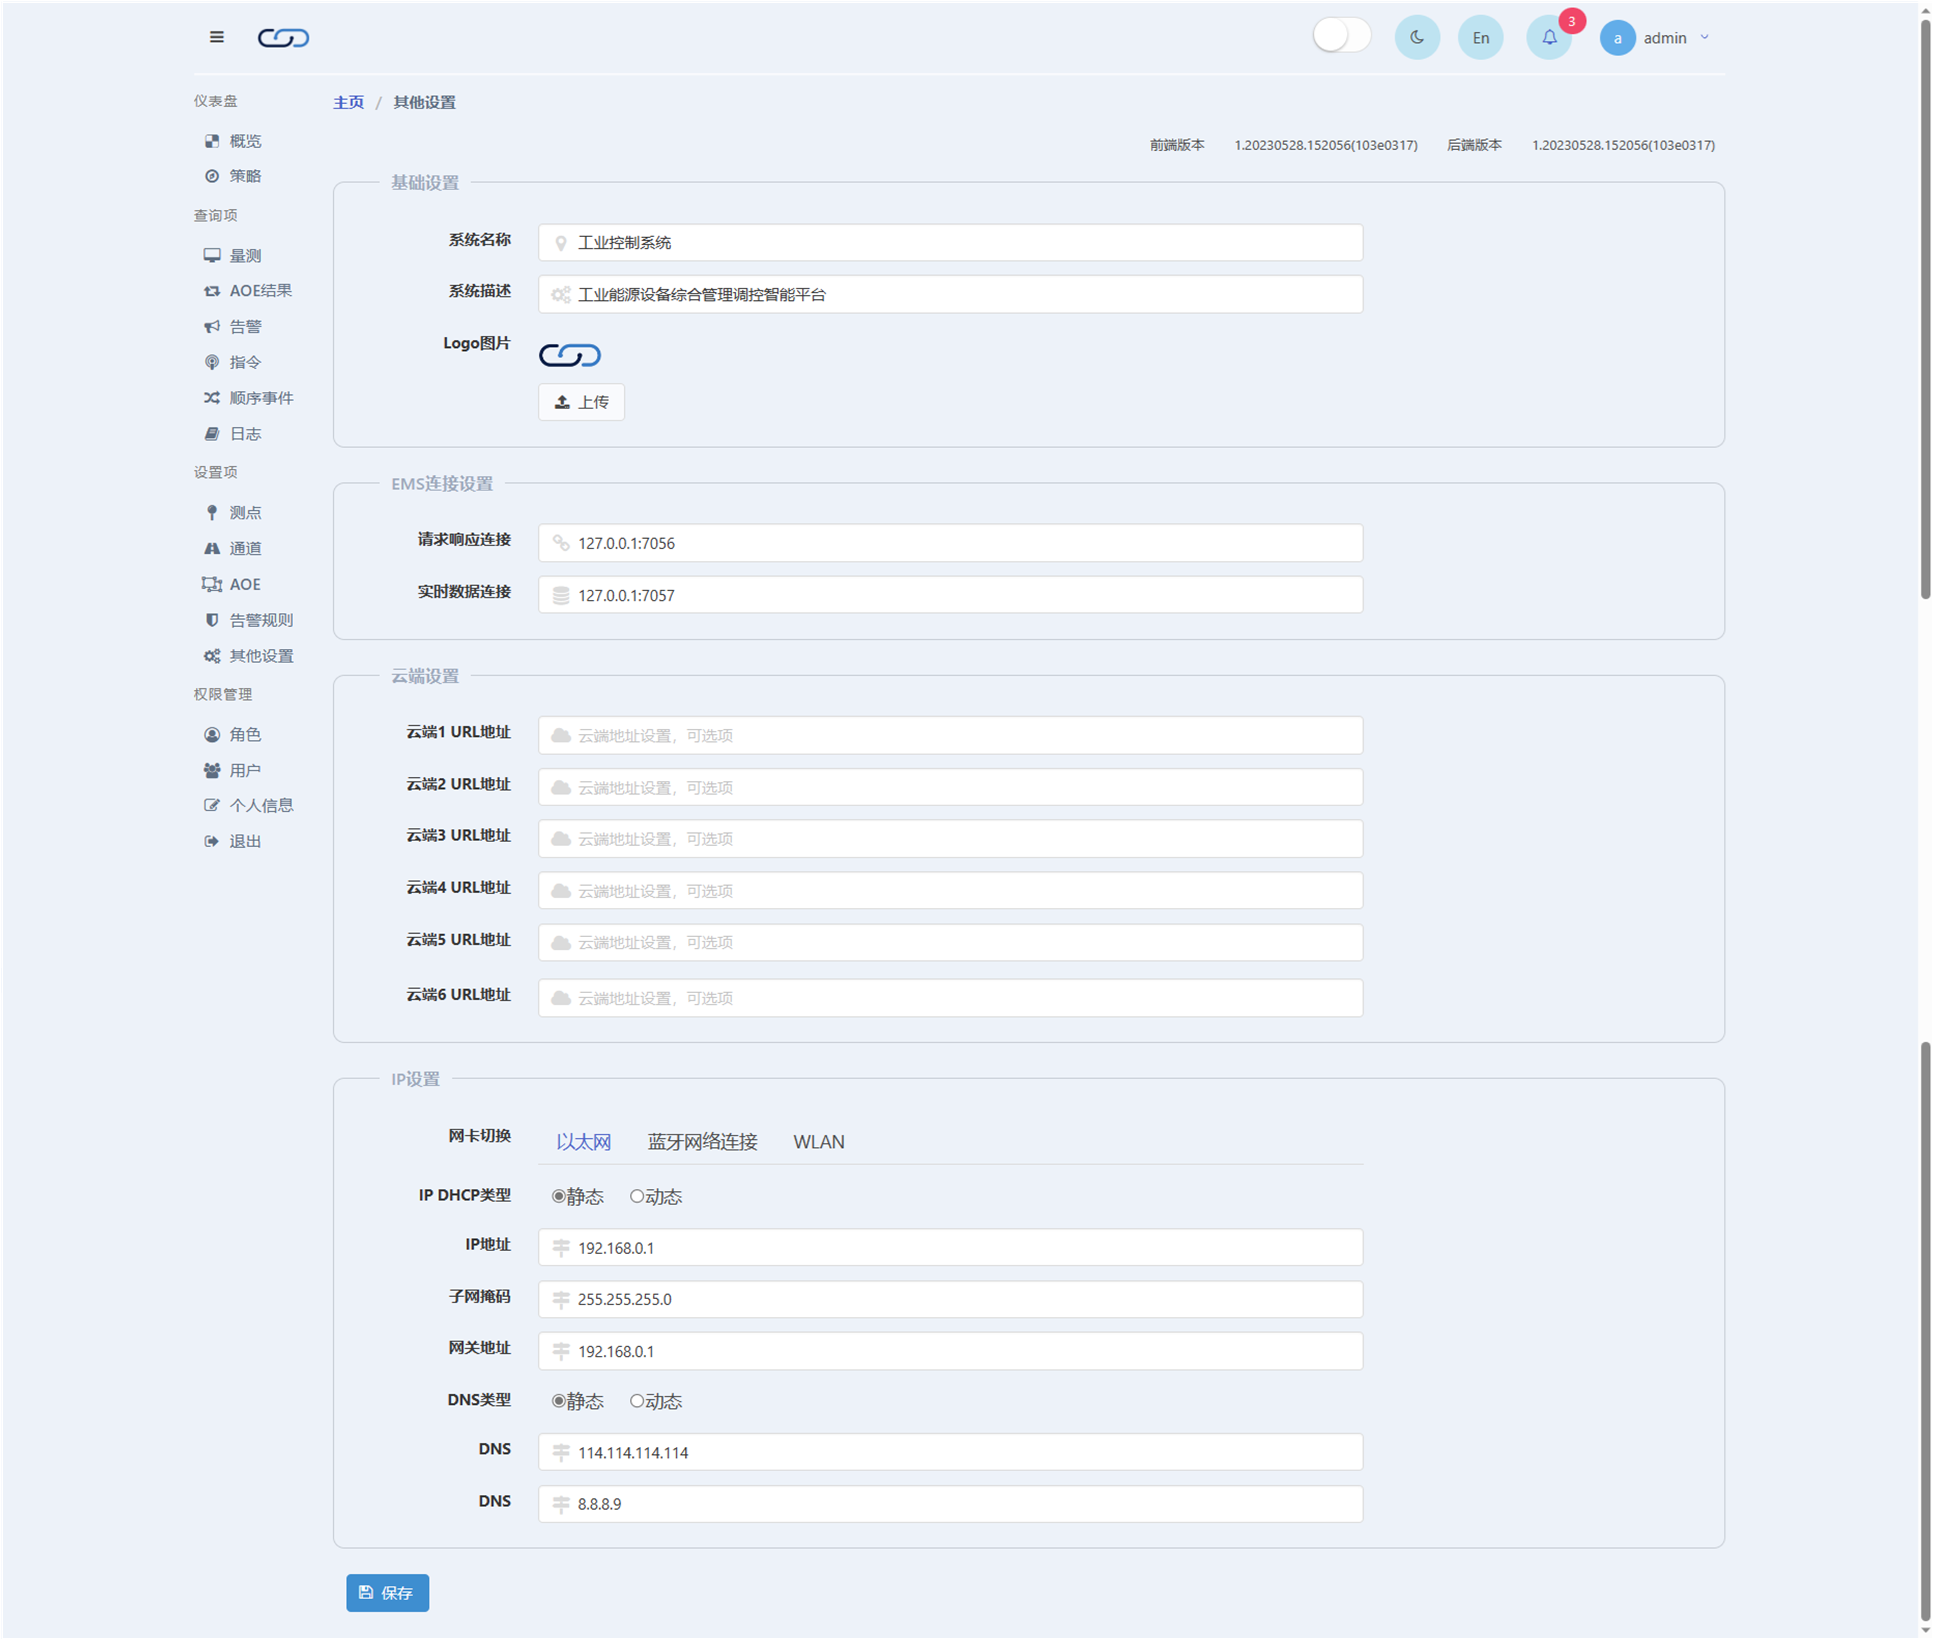Screen dimensions: 1935x1641
Task: Click 云端1 URL地址 input
Action: point(950,736)
